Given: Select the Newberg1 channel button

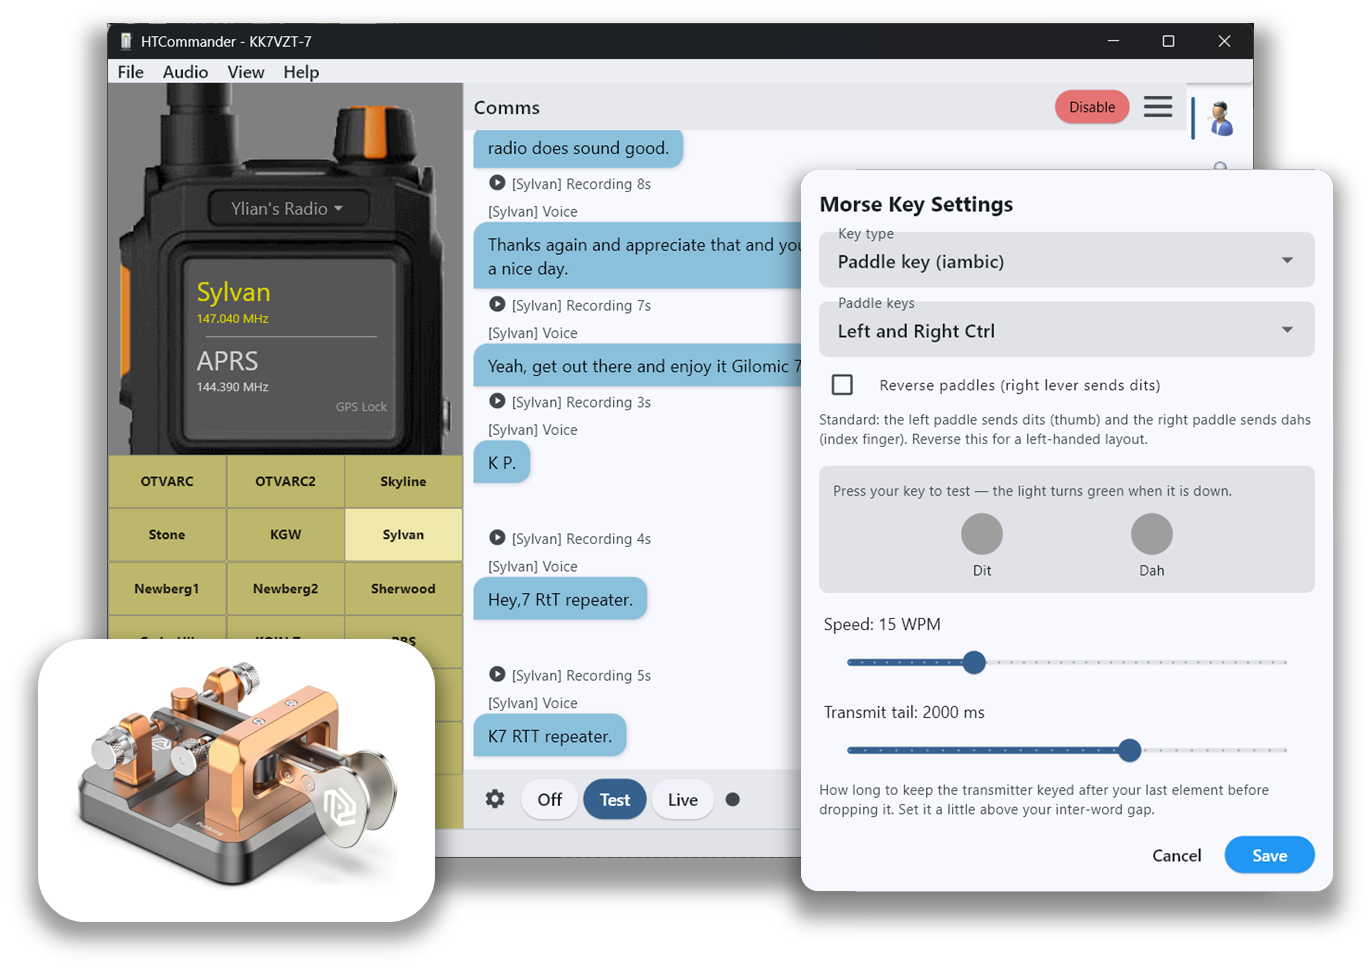Looking at the screenshot, I should [167, 589].
